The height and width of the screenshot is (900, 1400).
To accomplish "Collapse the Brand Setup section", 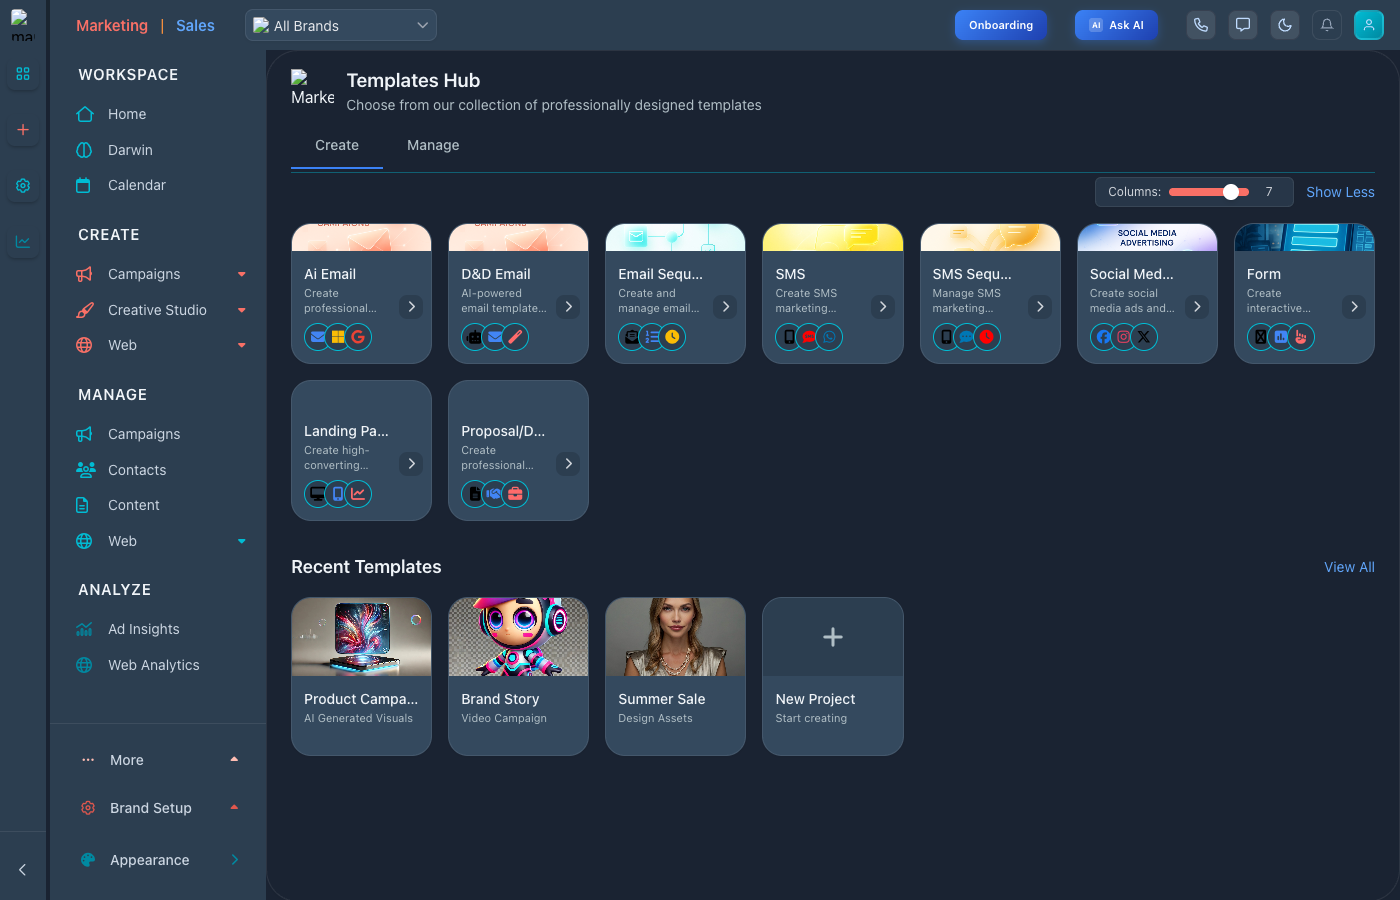I will tap(234, 808).
